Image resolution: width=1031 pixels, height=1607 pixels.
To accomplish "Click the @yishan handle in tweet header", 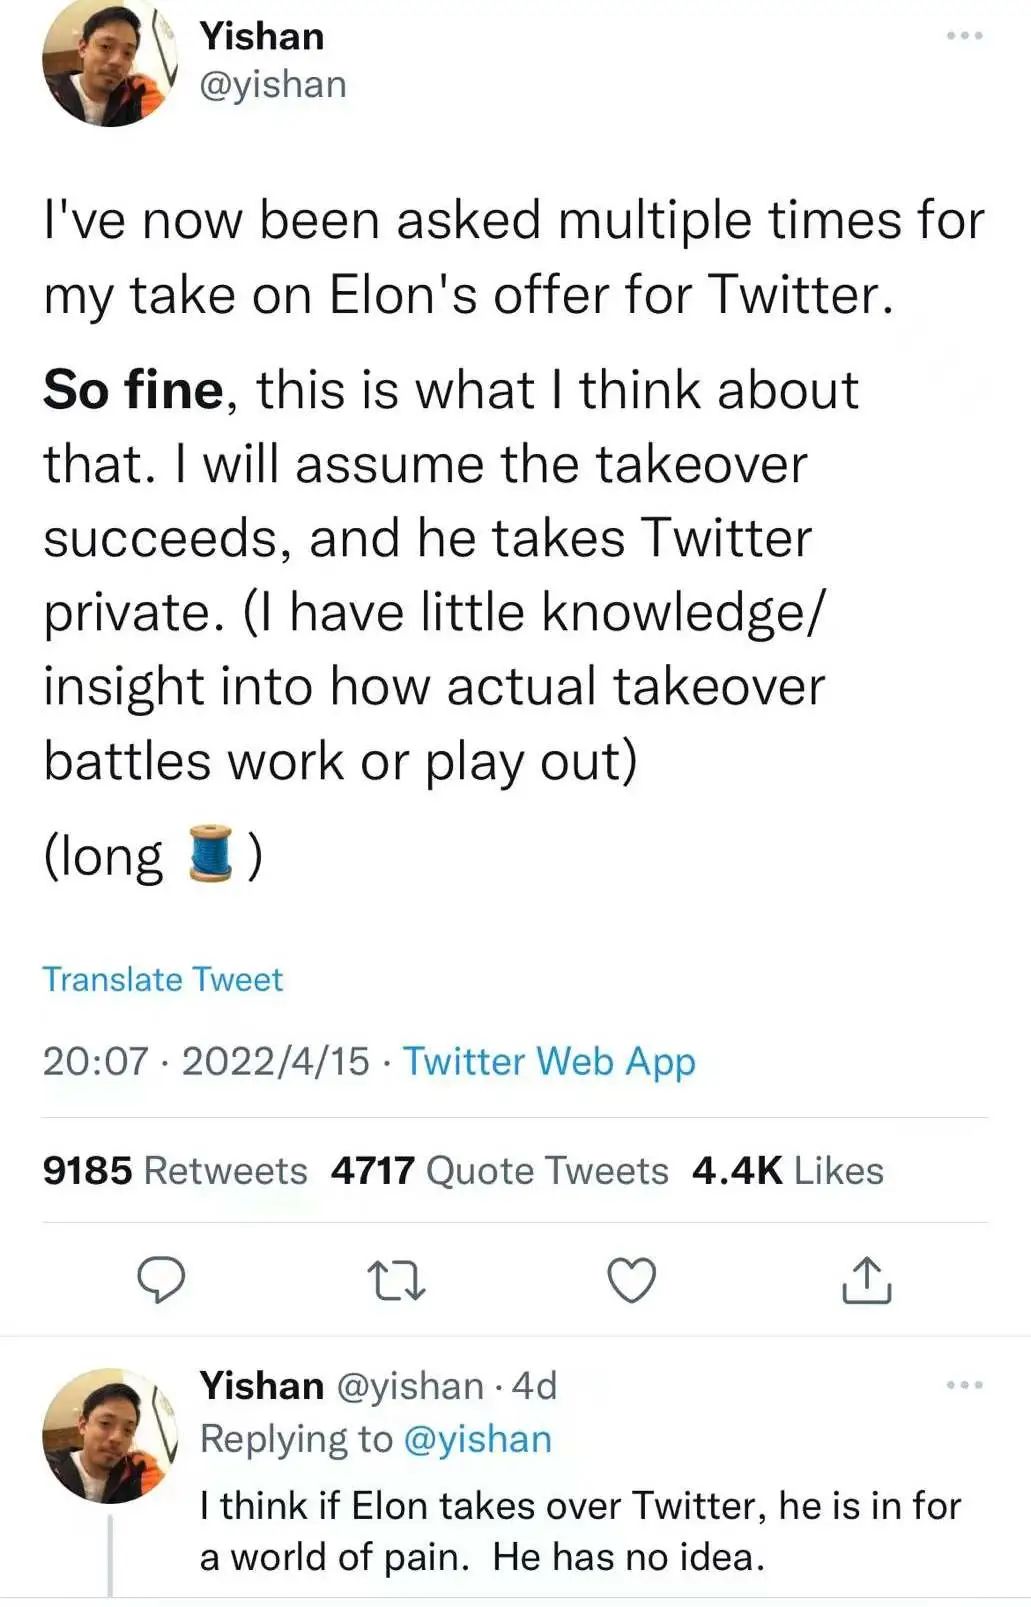I will tap(273, 85).
